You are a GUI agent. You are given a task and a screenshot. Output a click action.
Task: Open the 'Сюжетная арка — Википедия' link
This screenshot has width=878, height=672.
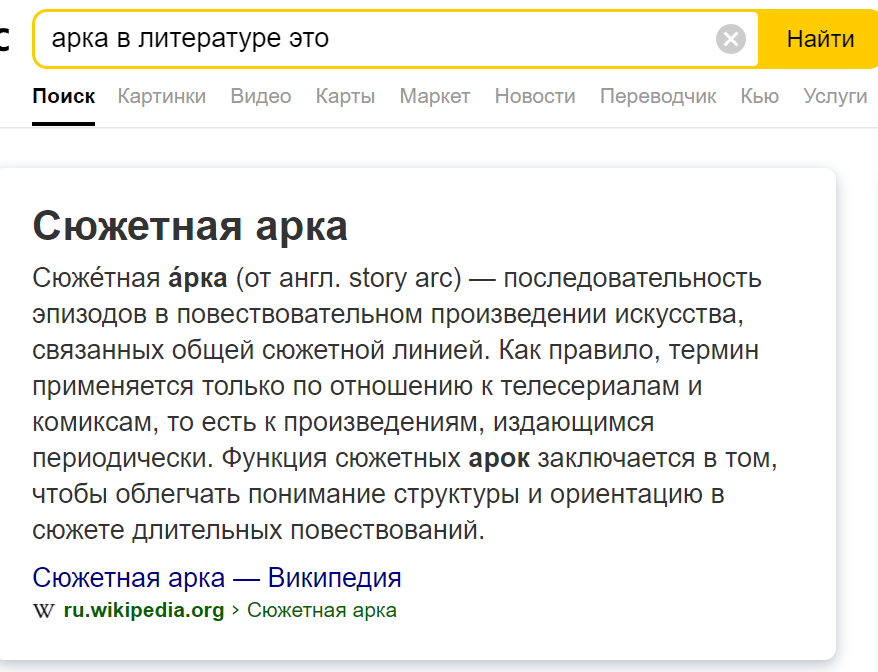tap(217, 578)
